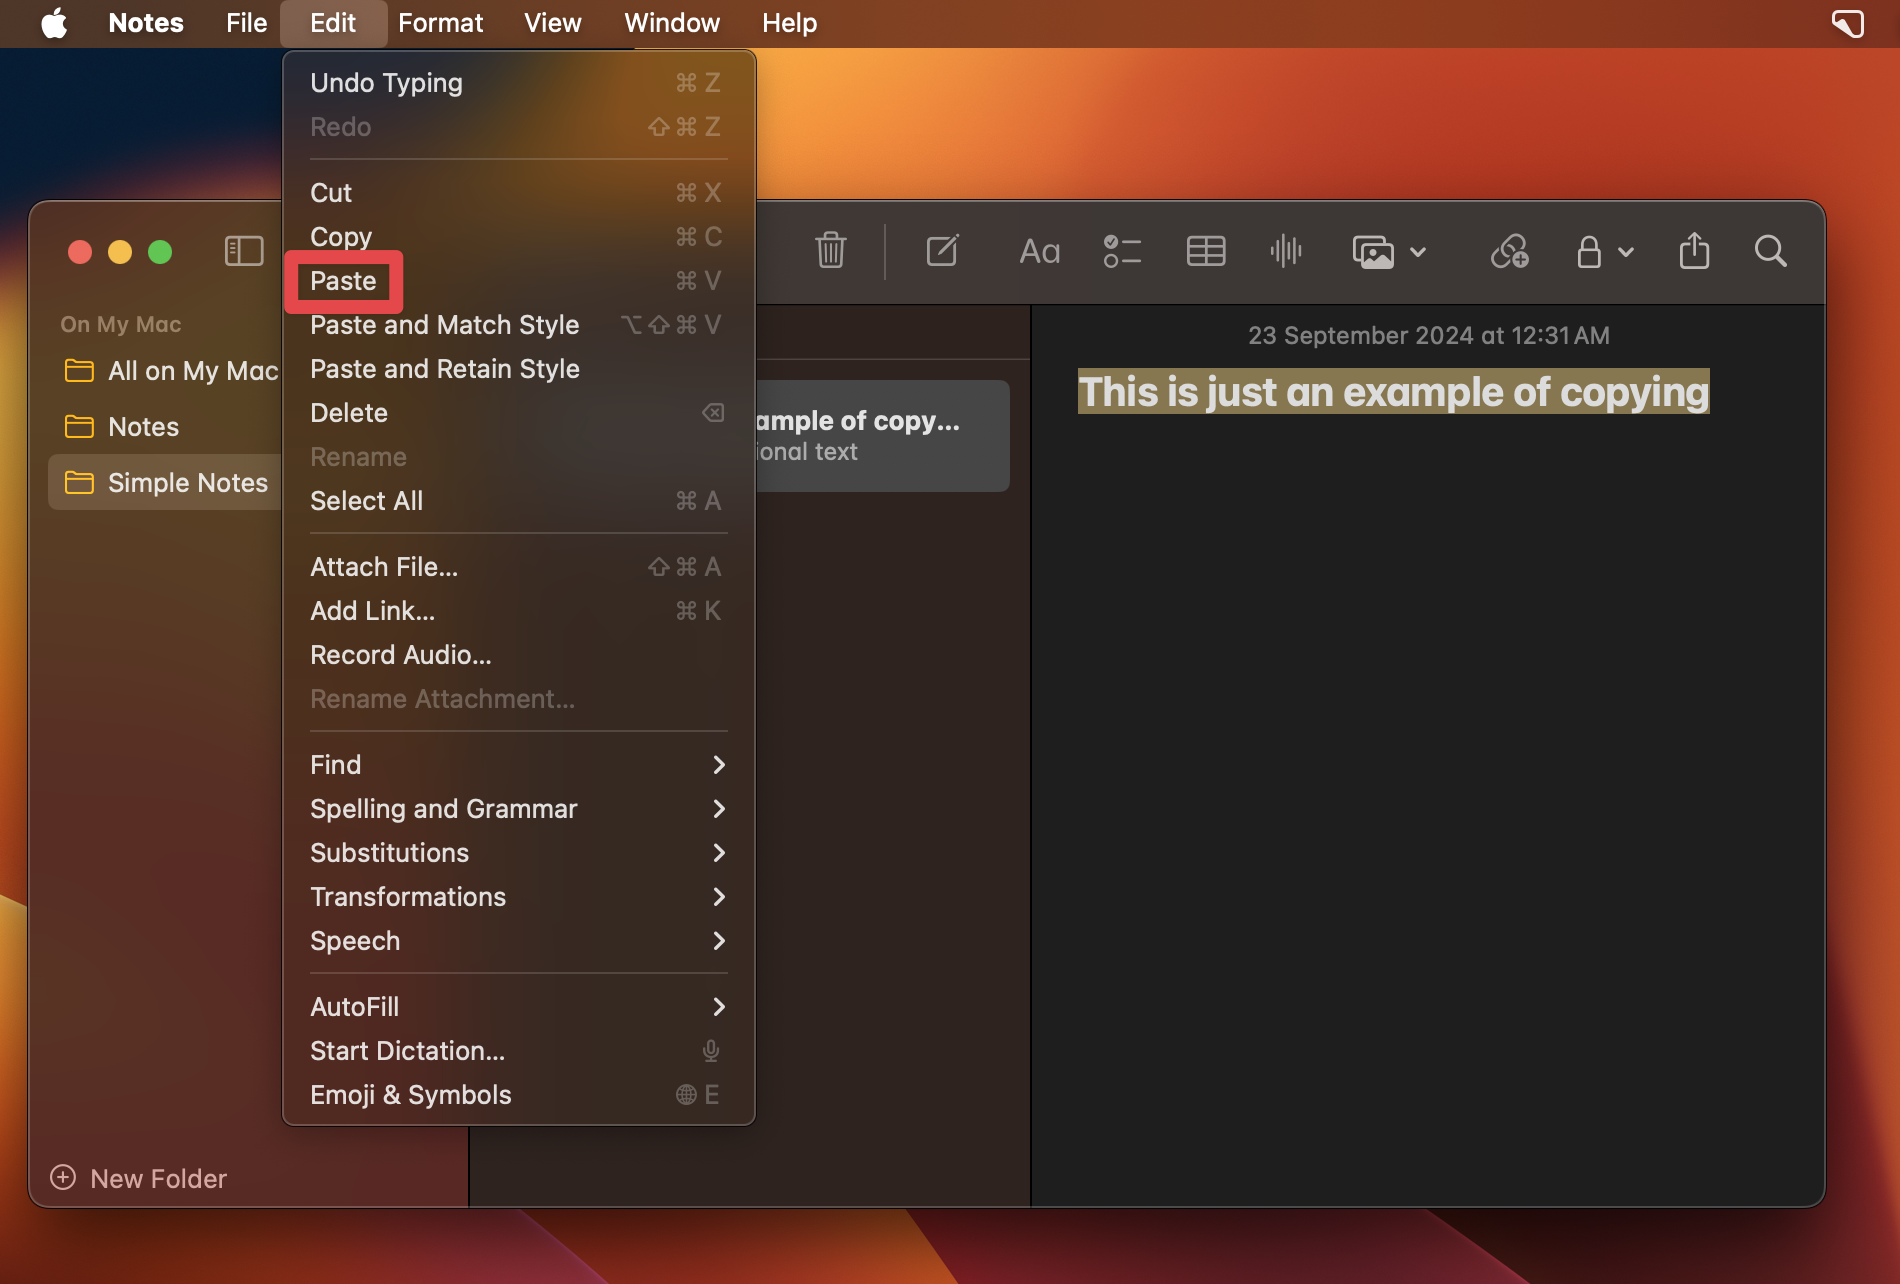The width and height of the screenshot is (1900, 1284).
Task: Search notes with the magnifying glass icon
Action: 1770,253
